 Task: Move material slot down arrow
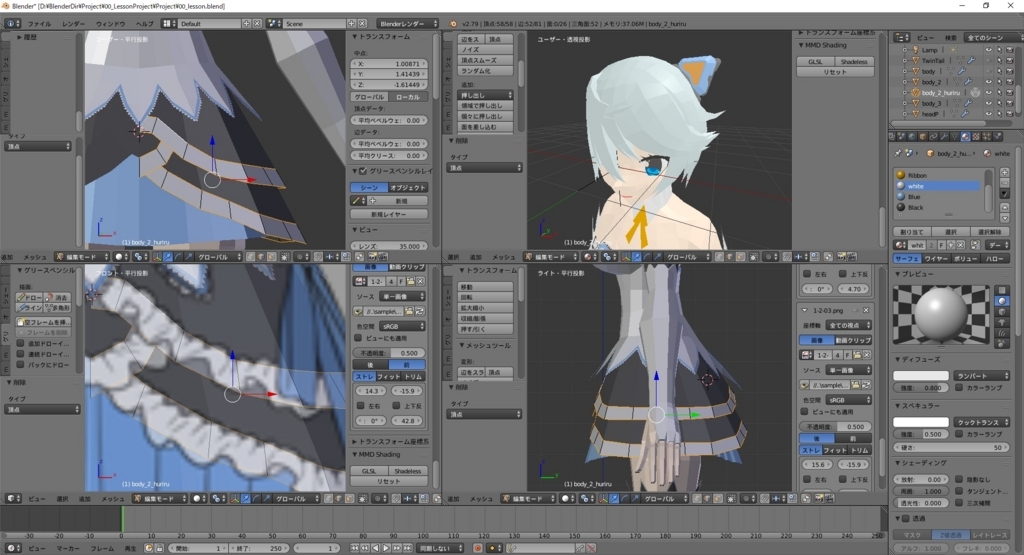1004,218
